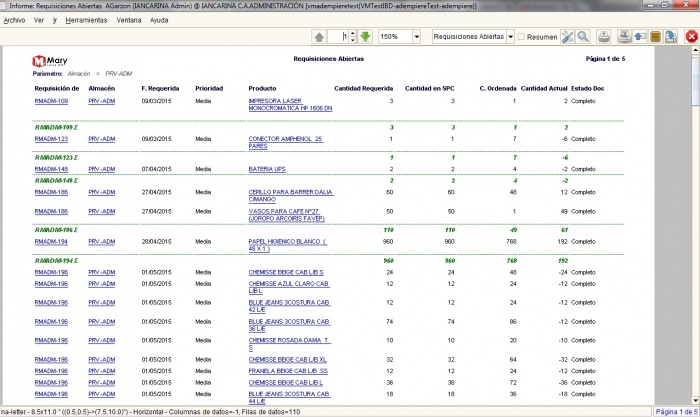Open product CHEMISSE BEIGE CAB L/B XL link
This screenshot has height=417, width=700.
[288, 359]
